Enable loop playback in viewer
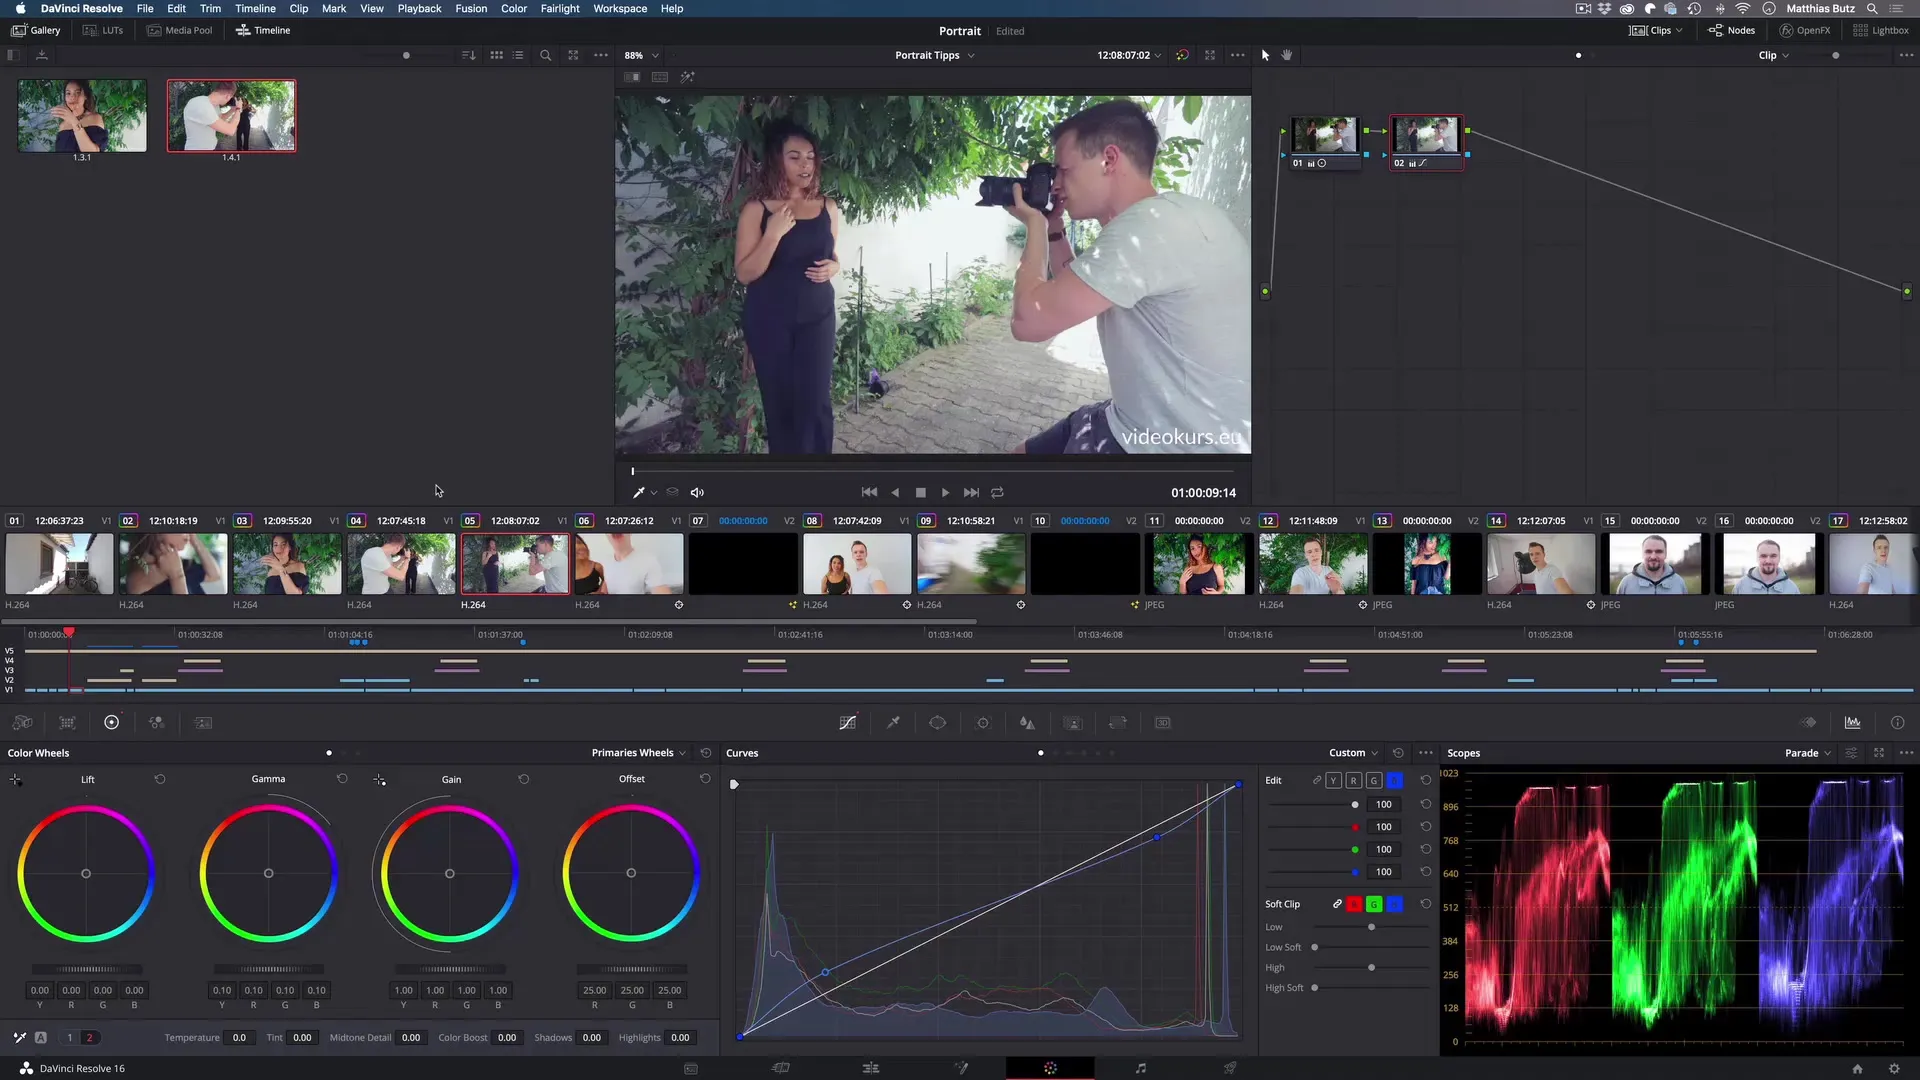Screen dimensions: 1920x1080 click(997, 492)
